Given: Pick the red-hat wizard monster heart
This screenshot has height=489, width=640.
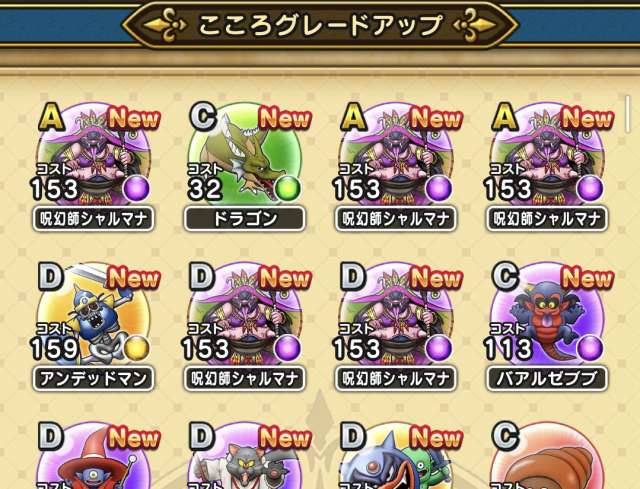Looking at the screenshot, I should click(x=94, y=456).
